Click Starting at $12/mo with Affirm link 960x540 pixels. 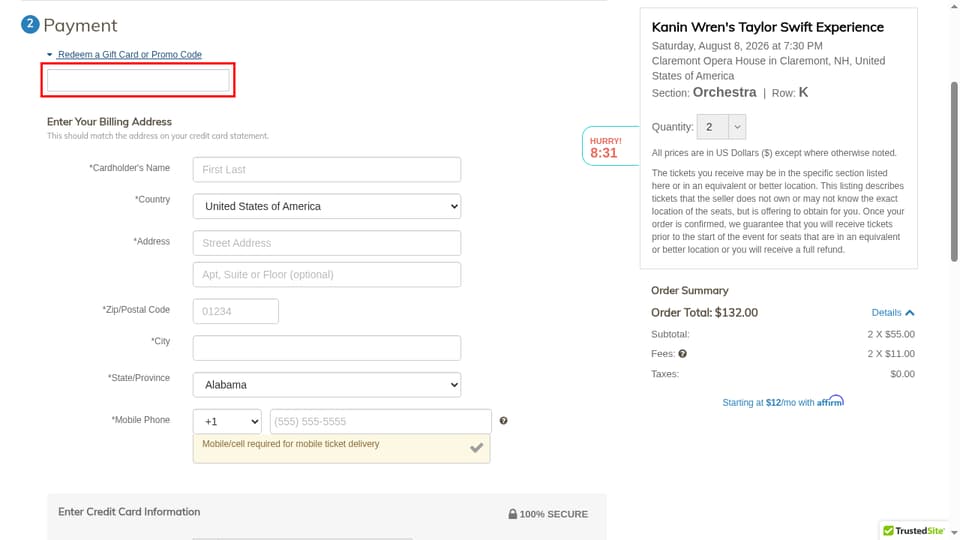[x=783, y=402]
